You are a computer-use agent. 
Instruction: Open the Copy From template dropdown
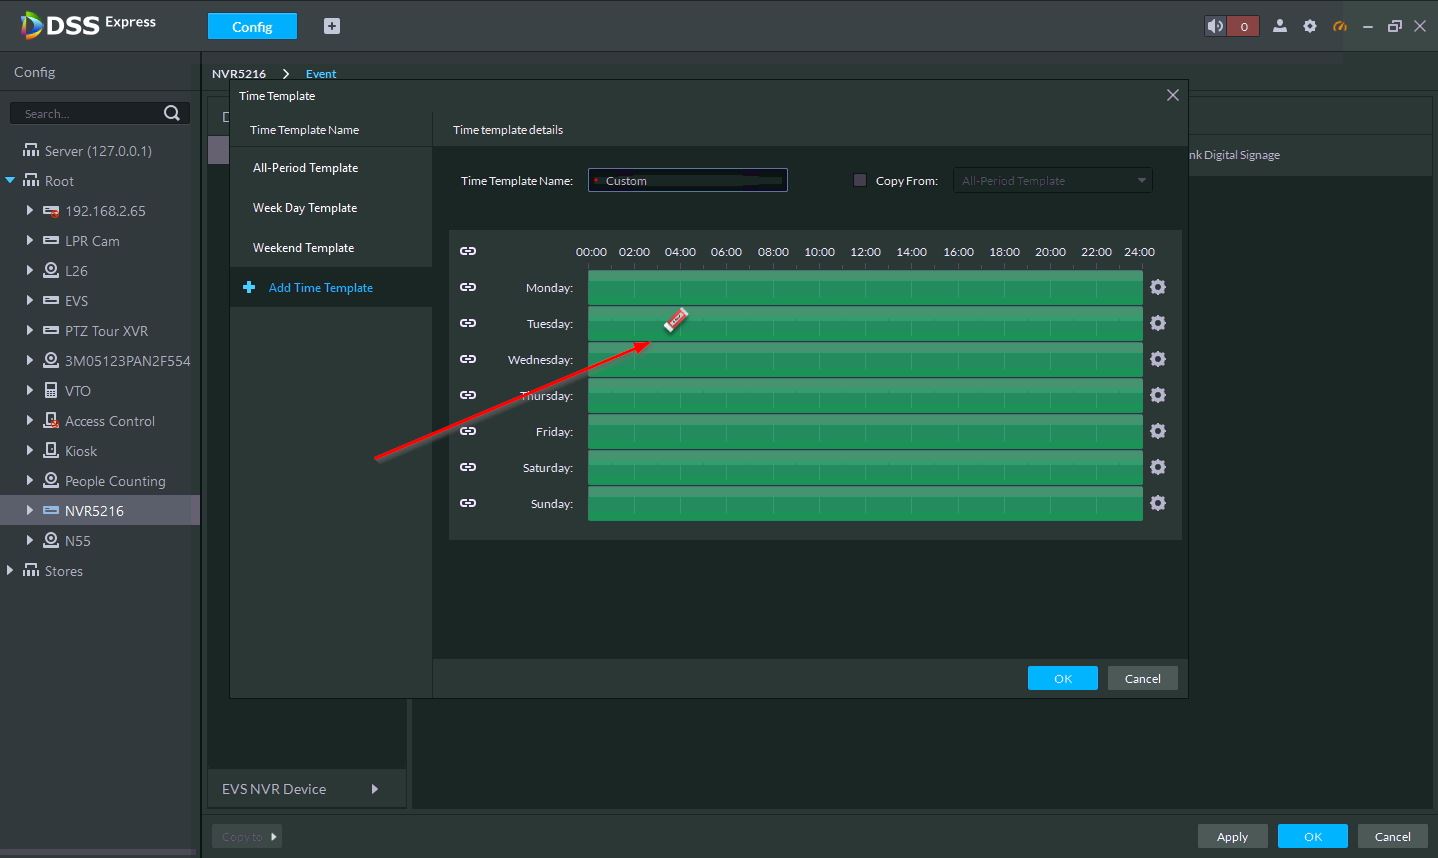click(x=1052, y=181)
